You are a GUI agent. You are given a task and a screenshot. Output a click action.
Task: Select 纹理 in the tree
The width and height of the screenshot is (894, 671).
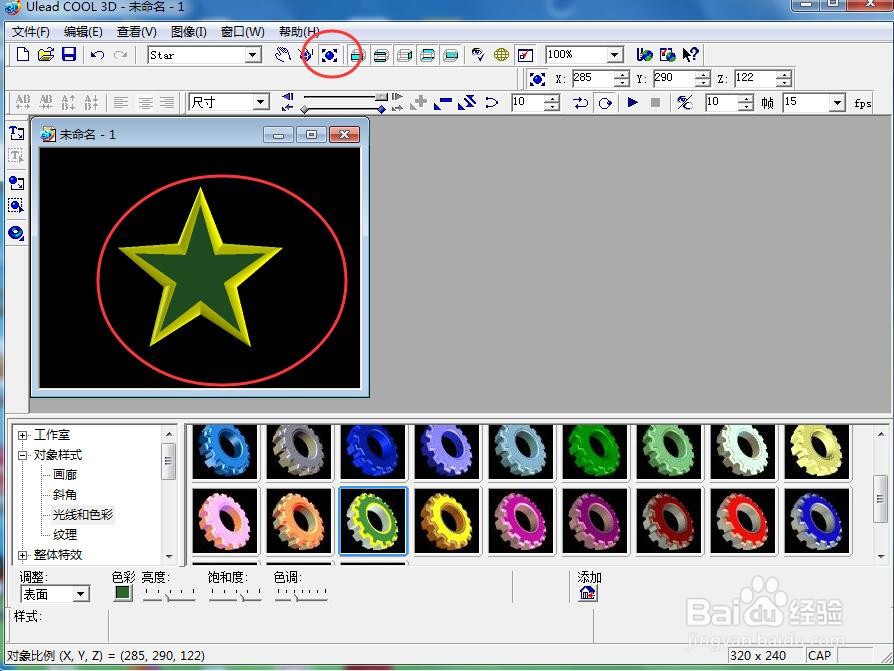(x=65, y=535)
